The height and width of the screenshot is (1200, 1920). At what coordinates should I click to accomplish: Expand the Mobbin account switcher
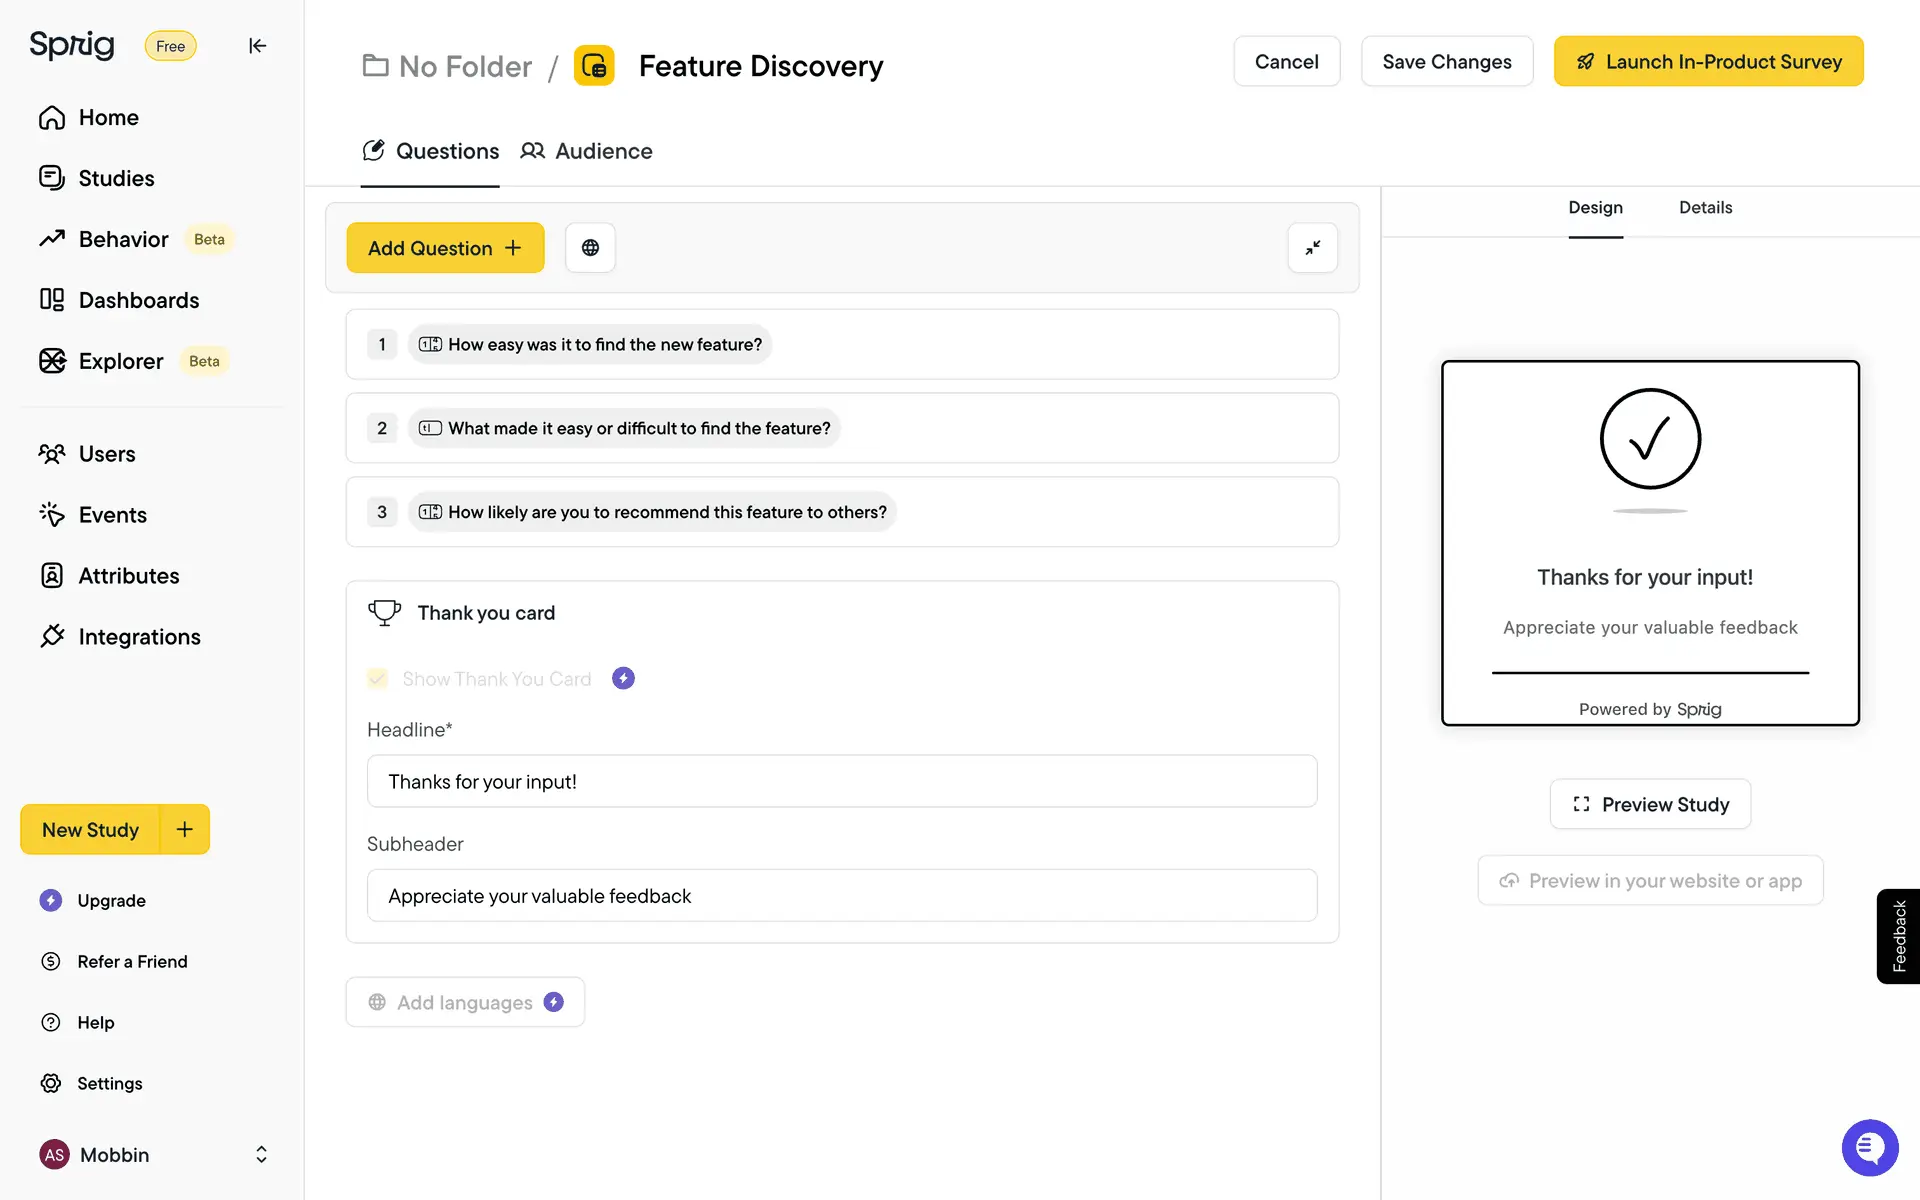261,1155
